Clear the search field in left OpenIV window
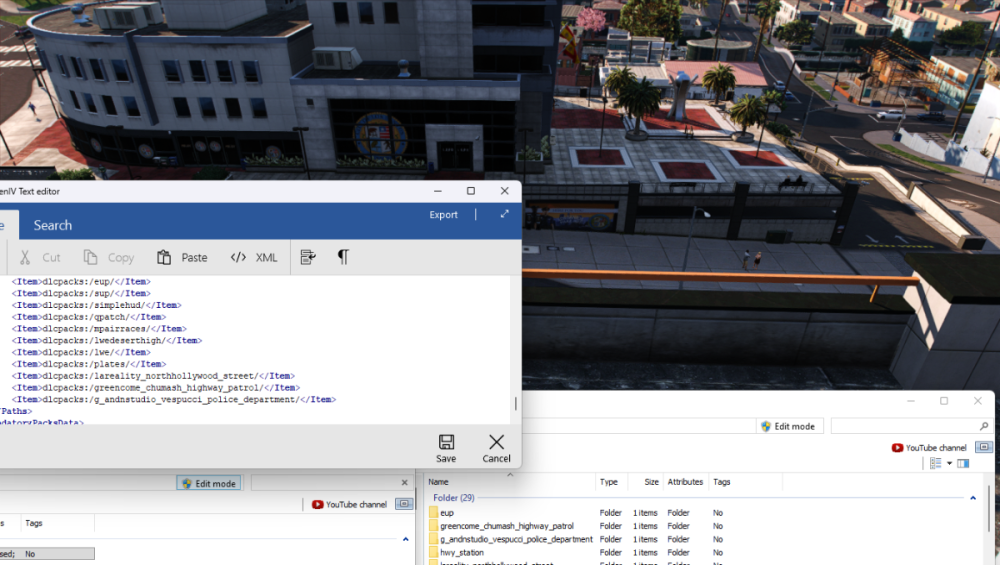This screenshot has width=1000, height=565. tap(404, 483)
